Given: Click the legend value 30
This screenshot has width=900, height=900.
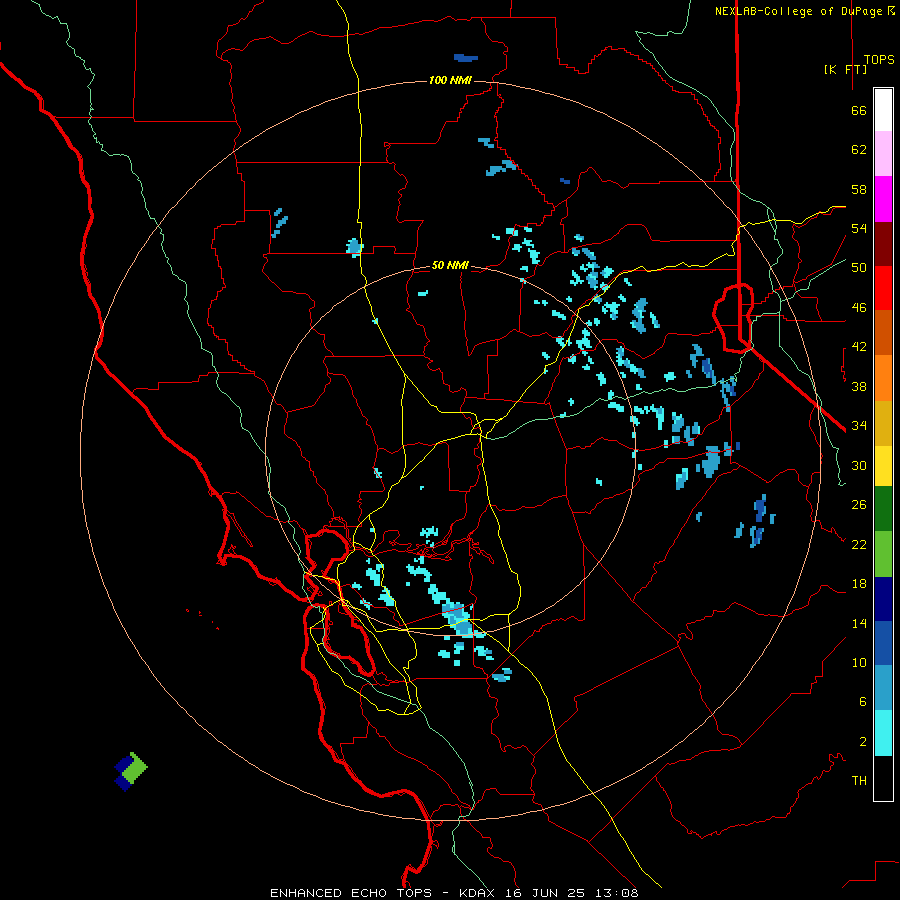Looking at the screenshot, I should point(859,465).
